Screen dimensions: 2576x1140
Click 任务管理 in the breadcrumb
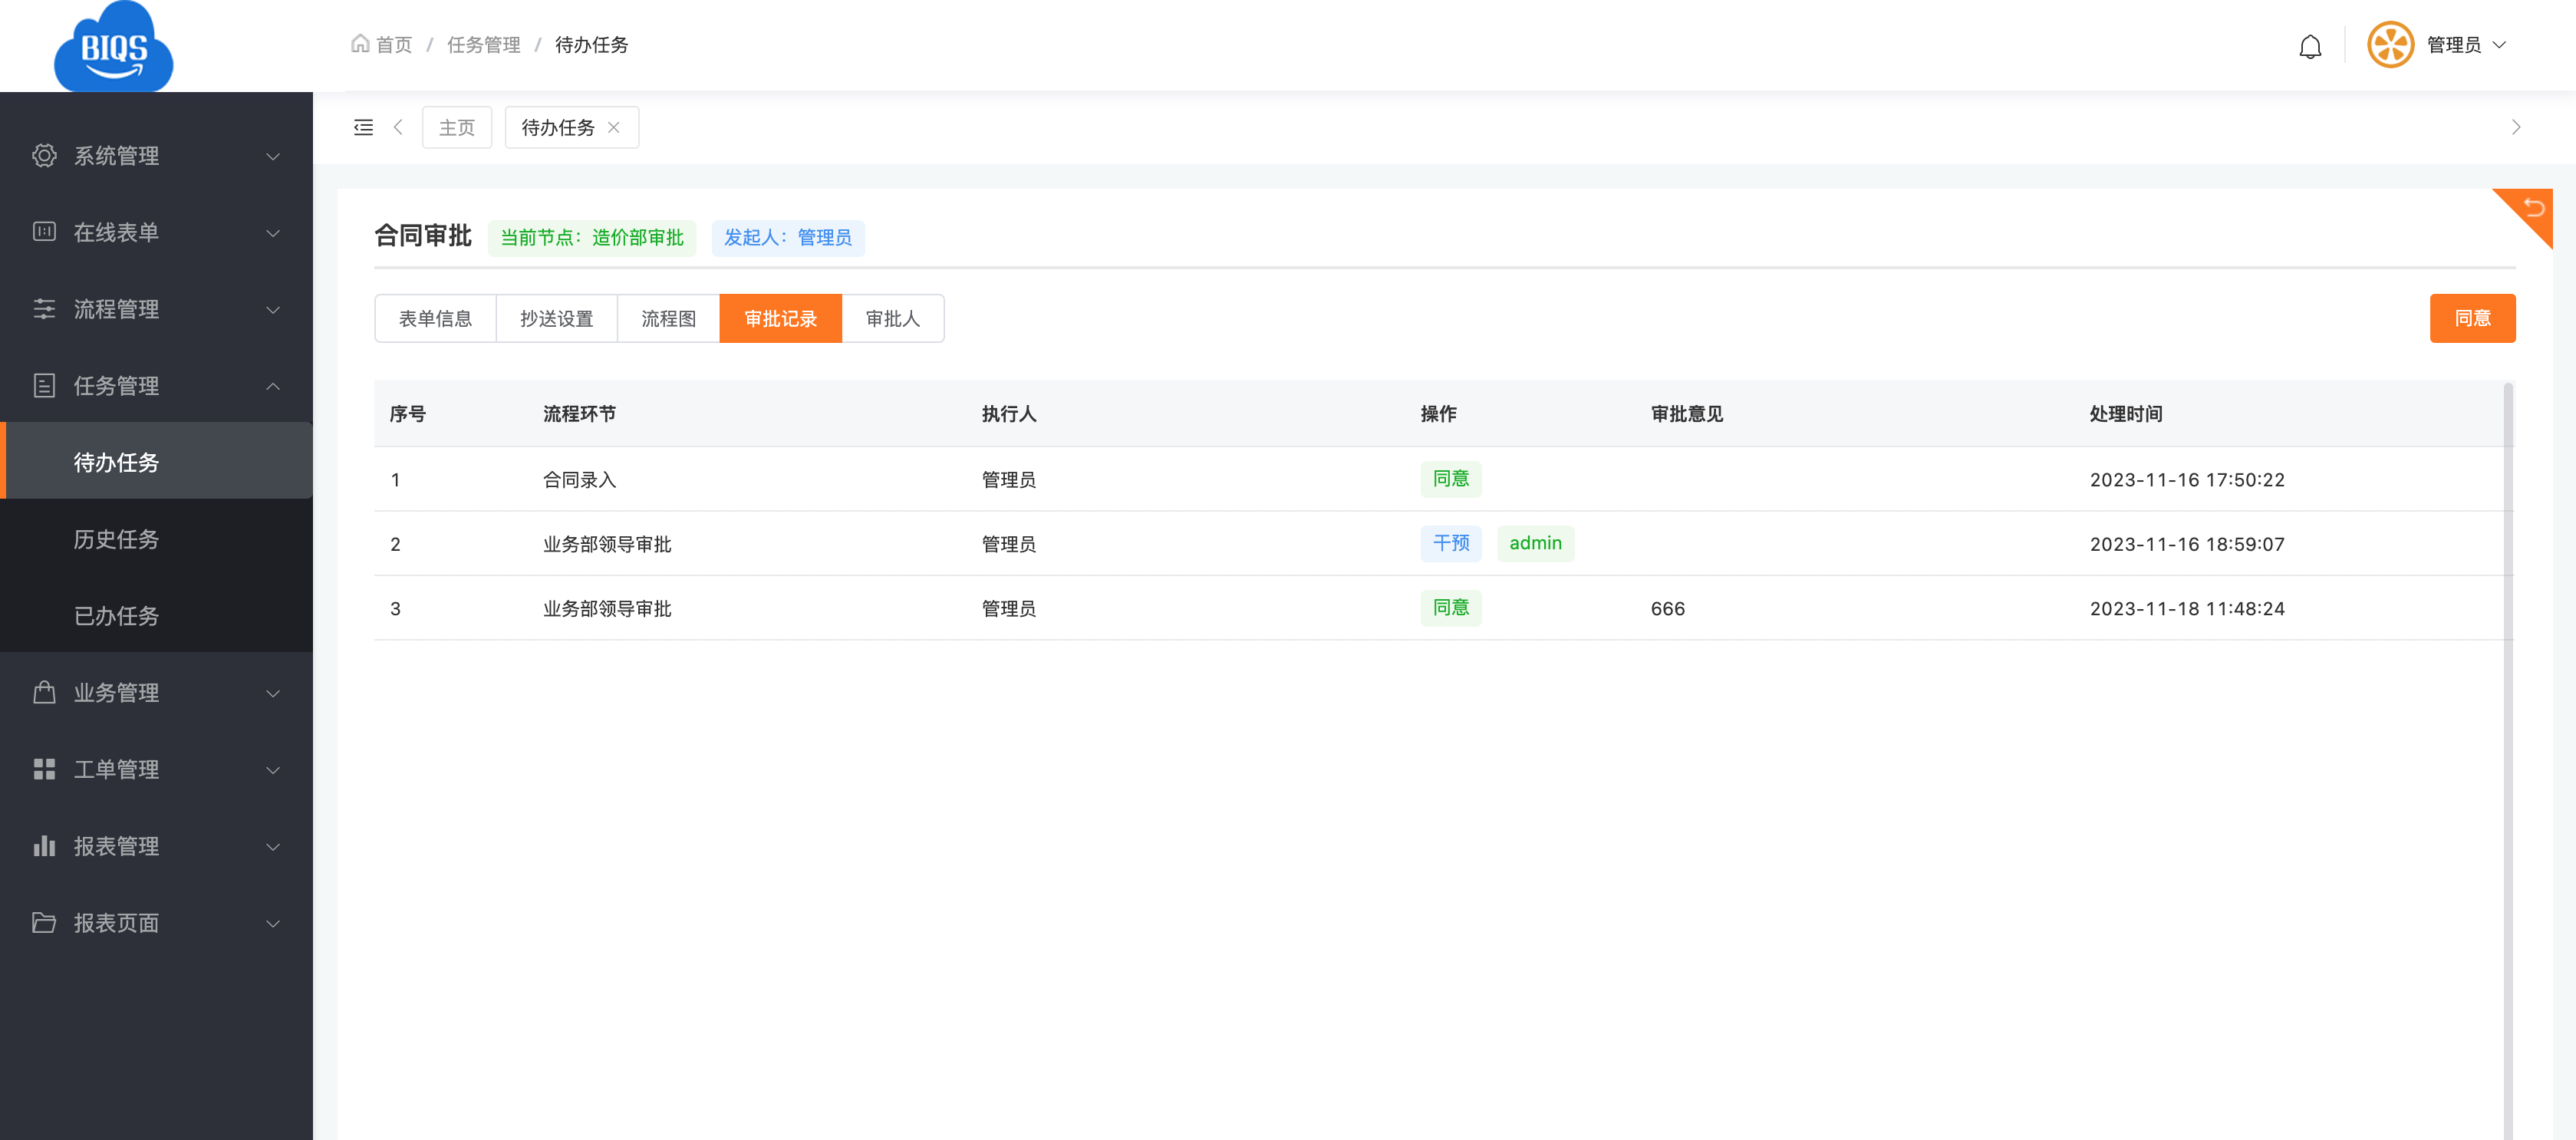pyautogui.click(x=484, y=45)
